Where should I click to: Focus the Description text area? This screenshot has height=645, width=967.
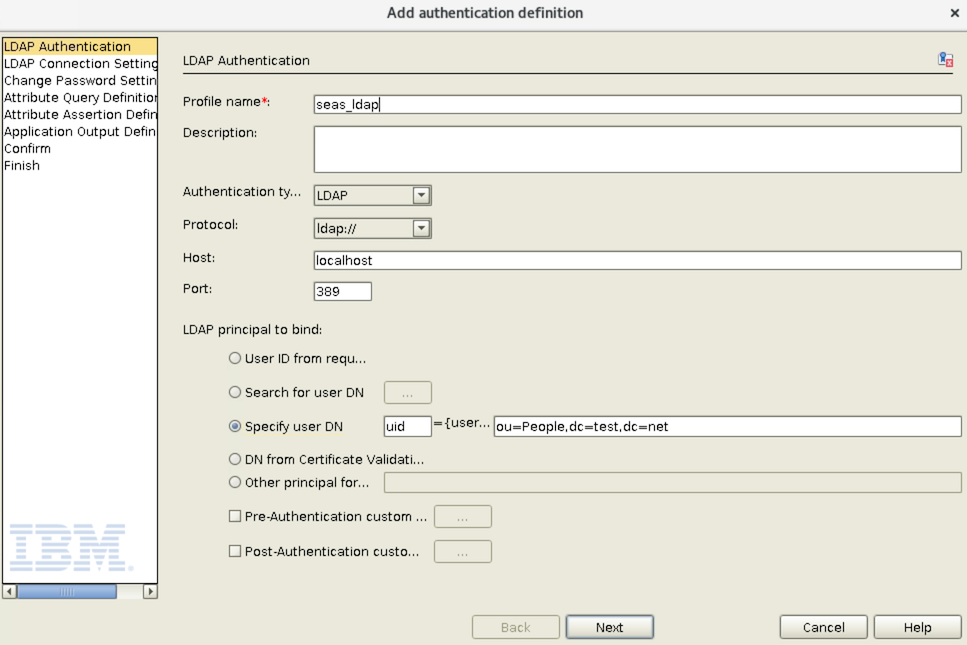(x=637, y=149)
